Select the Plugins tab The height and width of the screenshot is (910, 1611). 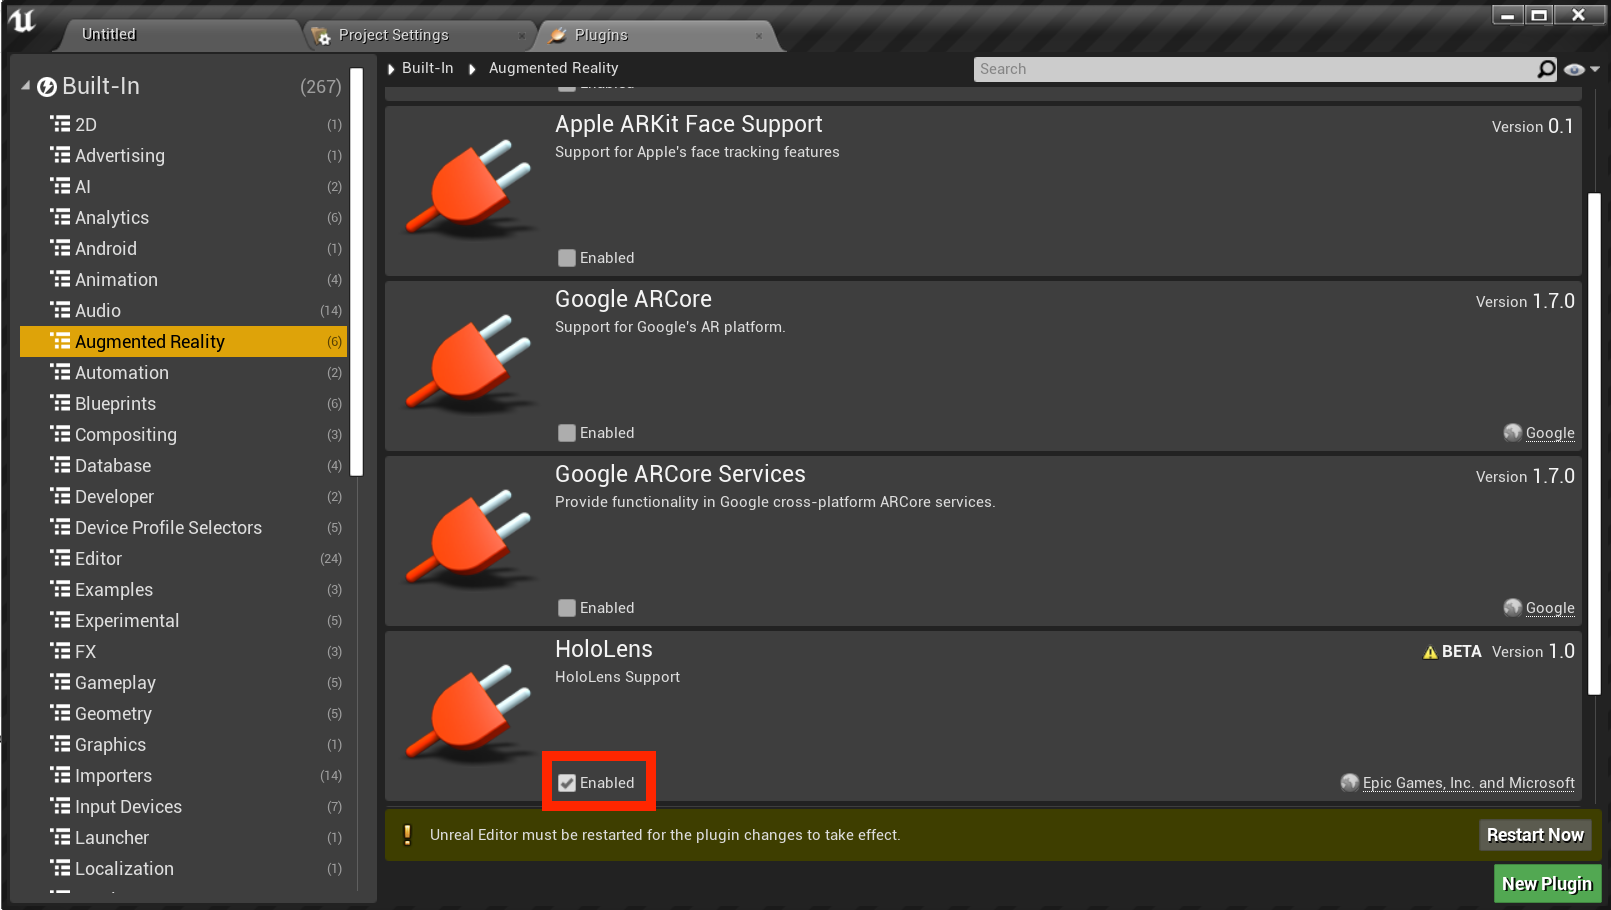click(599, 34)
